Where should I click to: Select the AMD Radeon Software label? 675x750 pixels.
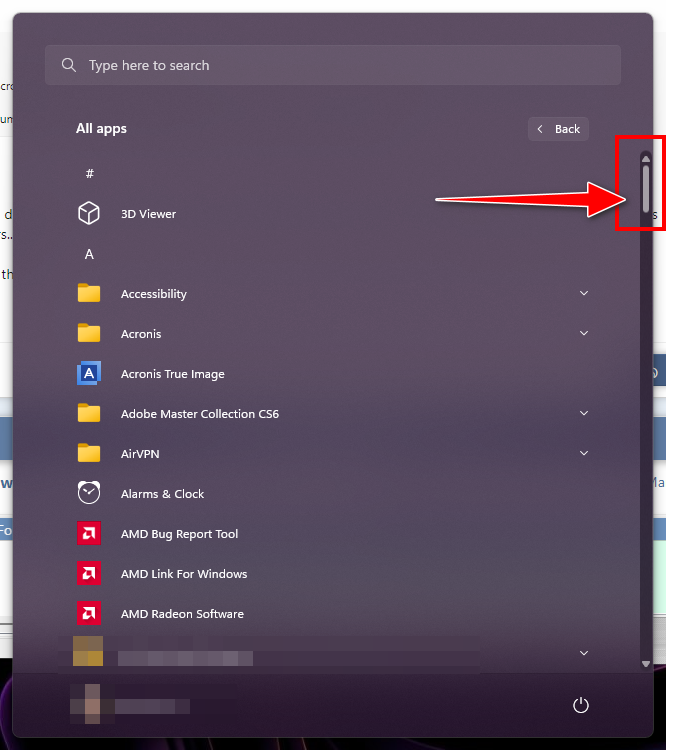pos(182,614)
